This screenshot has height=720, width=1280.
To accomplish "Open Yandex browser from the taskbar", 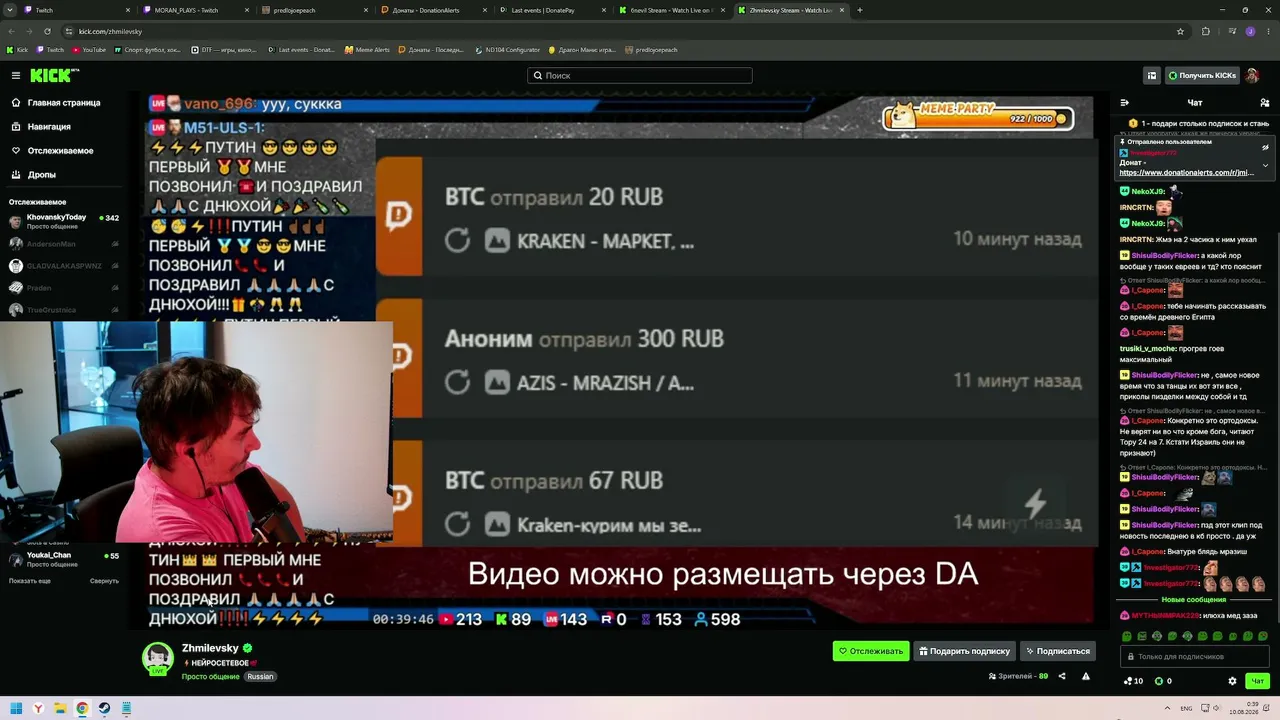I will click(x=38, y=708).
